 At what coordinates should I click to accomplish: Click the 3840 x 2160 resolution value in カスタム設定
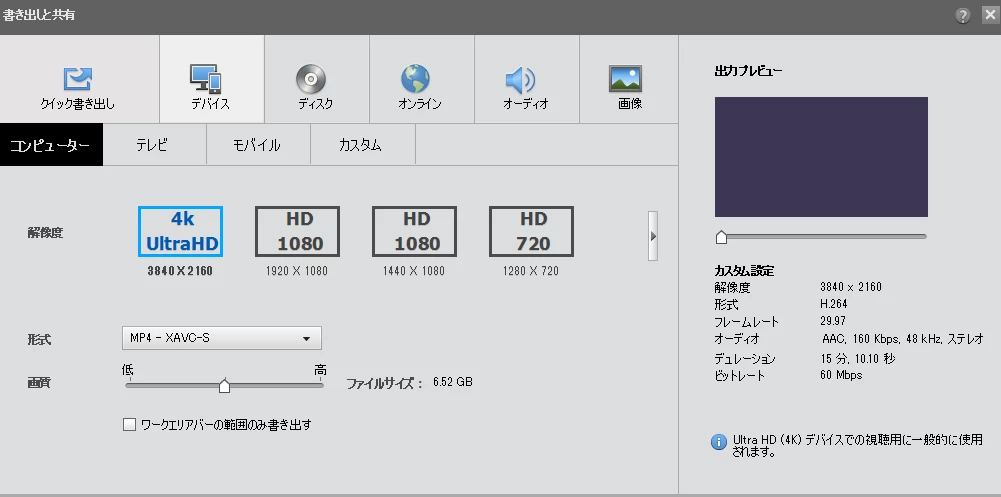click(x=850, y=287)
